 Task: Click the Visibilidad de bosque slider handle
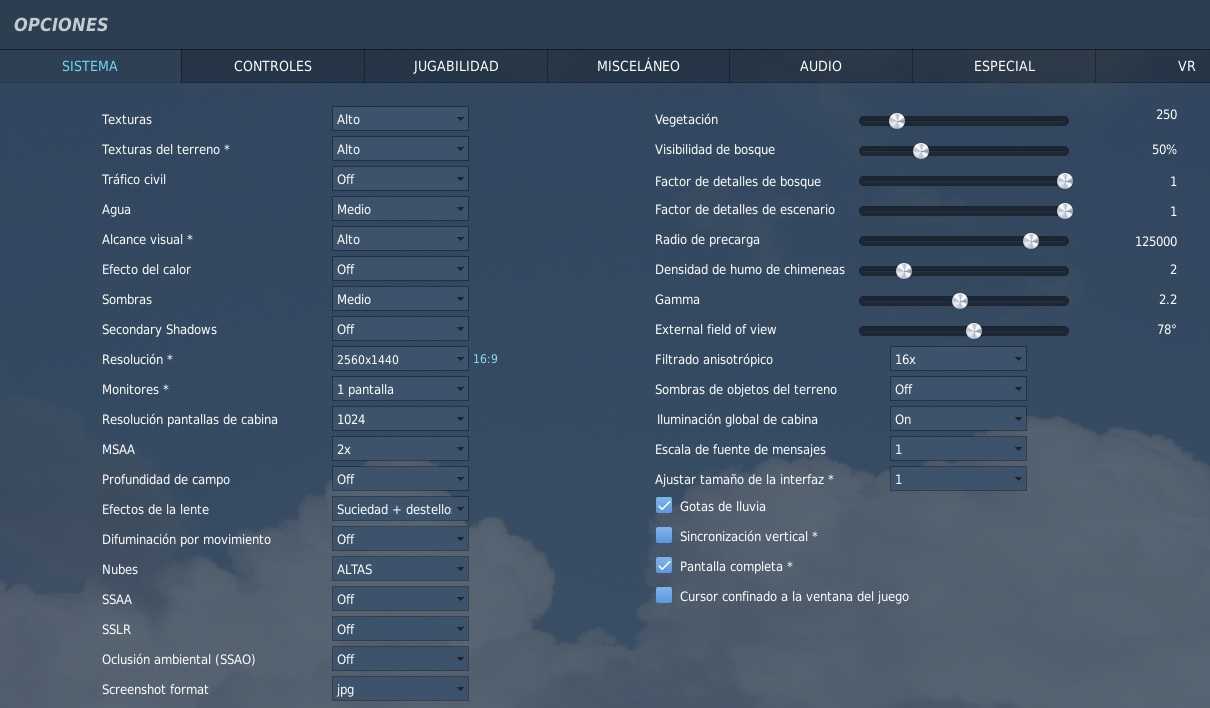(921, 151)
